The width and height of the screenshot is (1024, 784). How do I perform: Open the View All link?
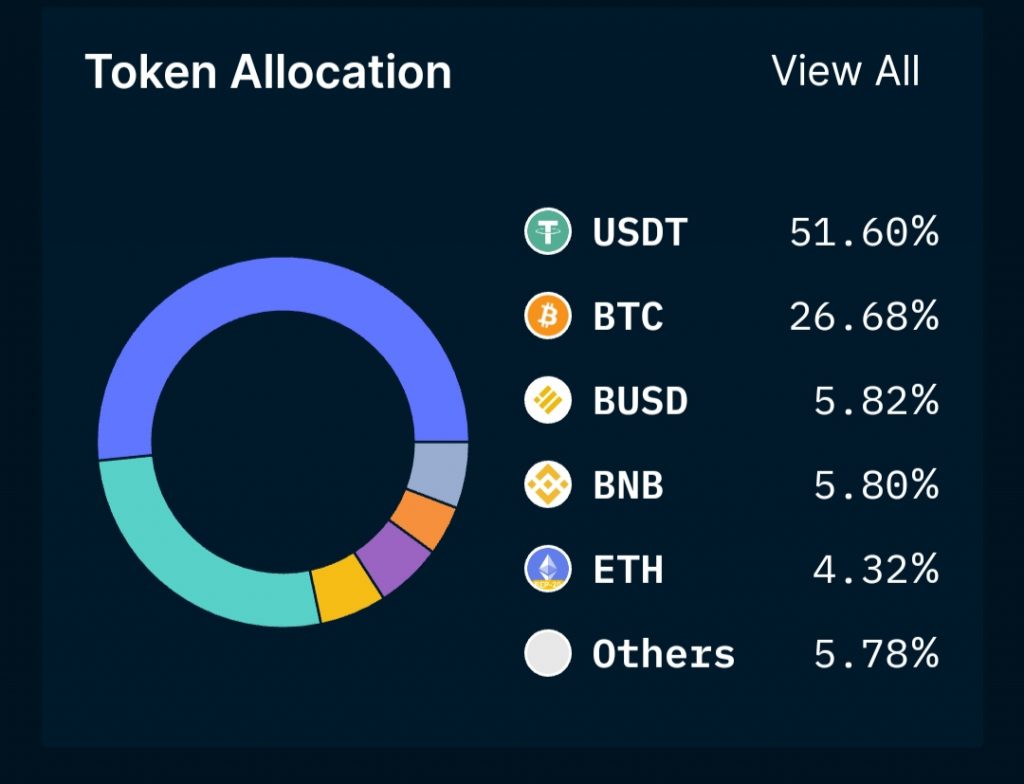point(845,72)
